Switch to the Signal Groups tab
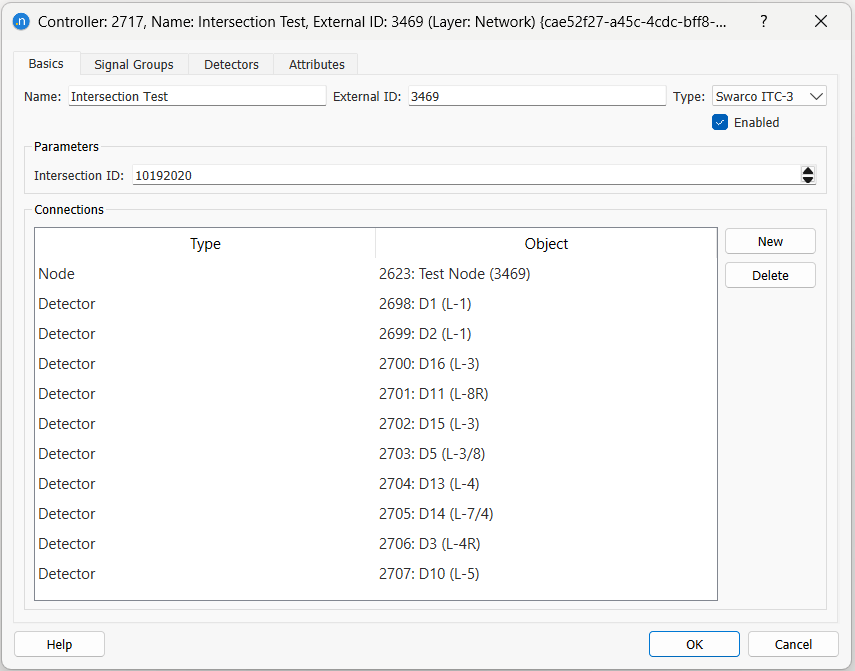Screen dimensions: 855x671 [133, 64]
